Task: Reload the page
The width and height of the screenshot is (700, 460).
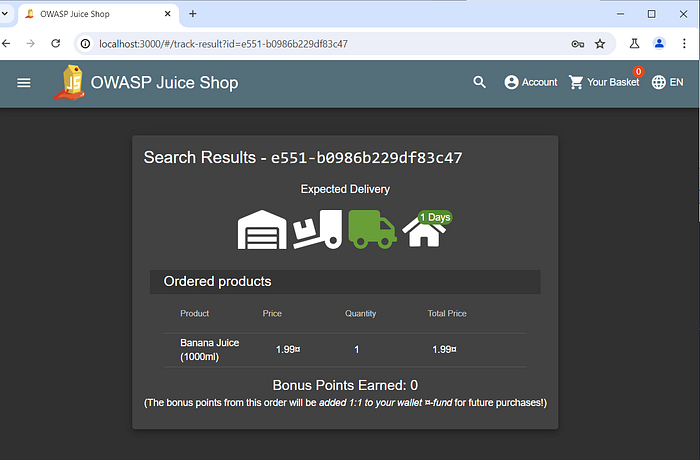Action: [55, 43]
